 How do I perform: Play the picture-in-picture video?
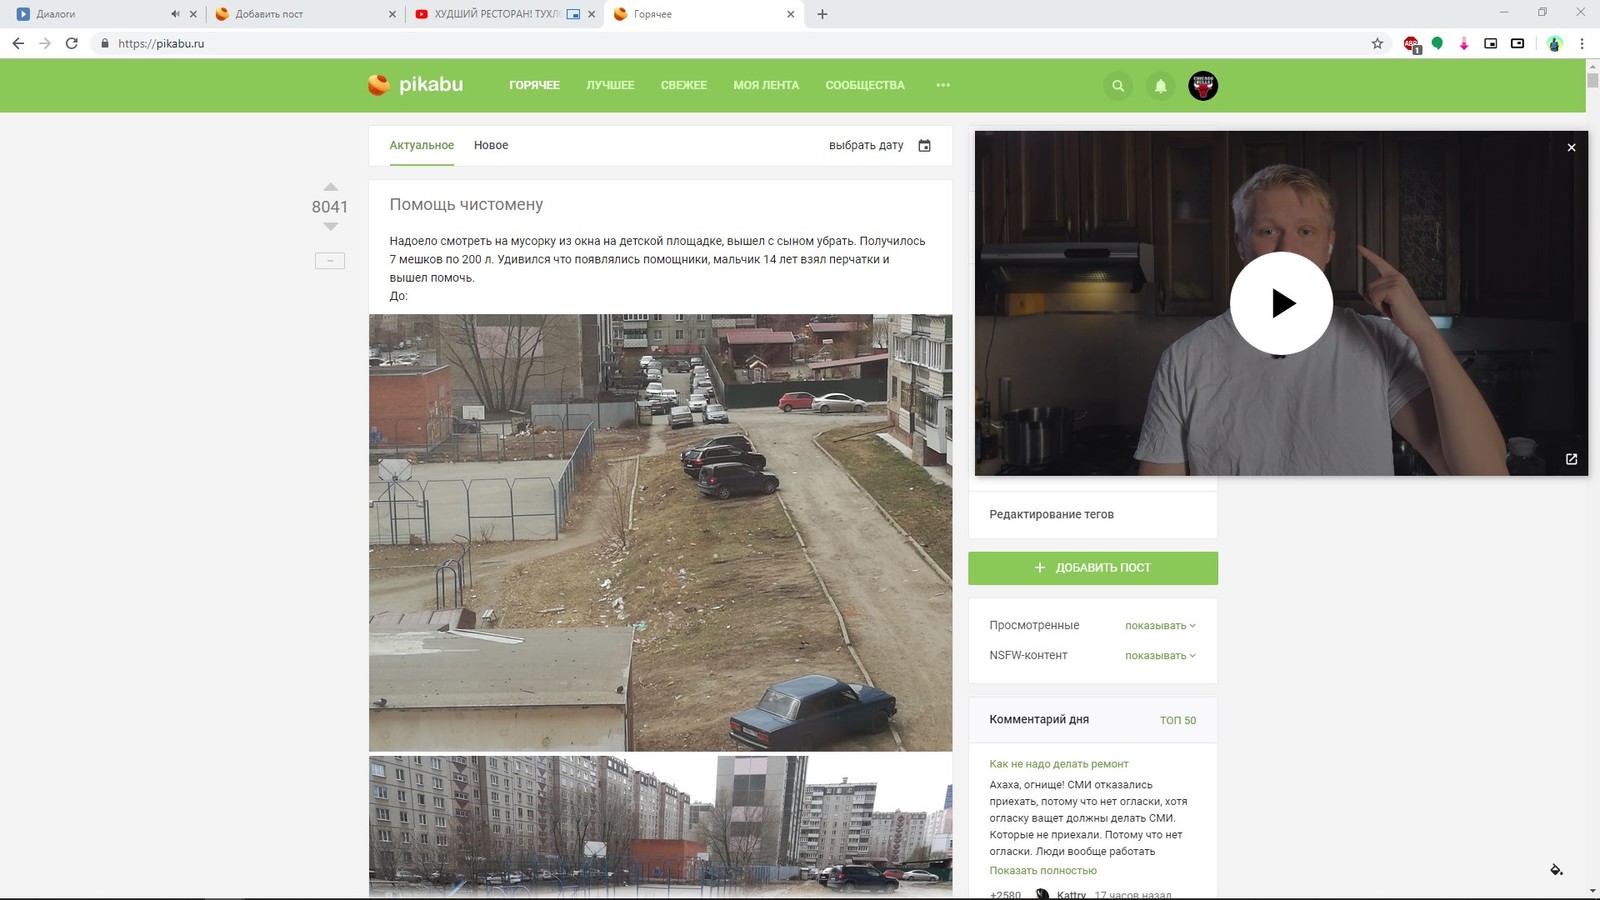point(1281,303)
